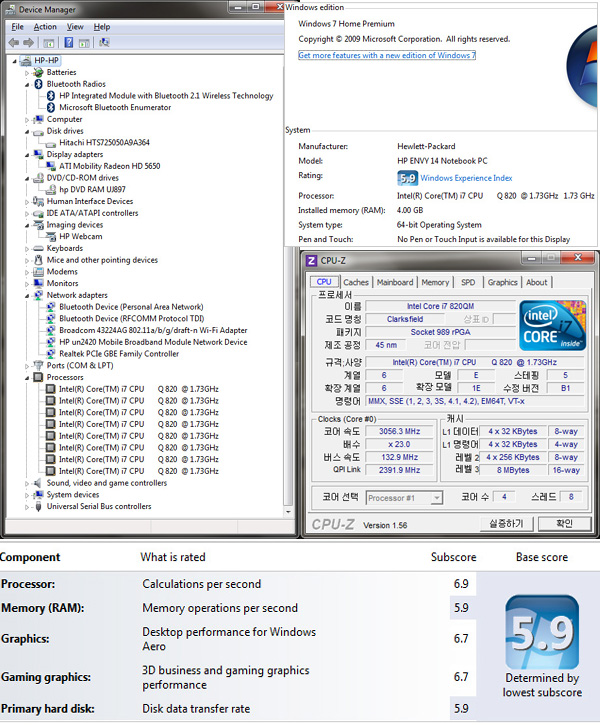This screenshot has width=600, height=725.
Task: Switch to the SPD tab in CPU-Z
Action: click(x=468, y=282)
